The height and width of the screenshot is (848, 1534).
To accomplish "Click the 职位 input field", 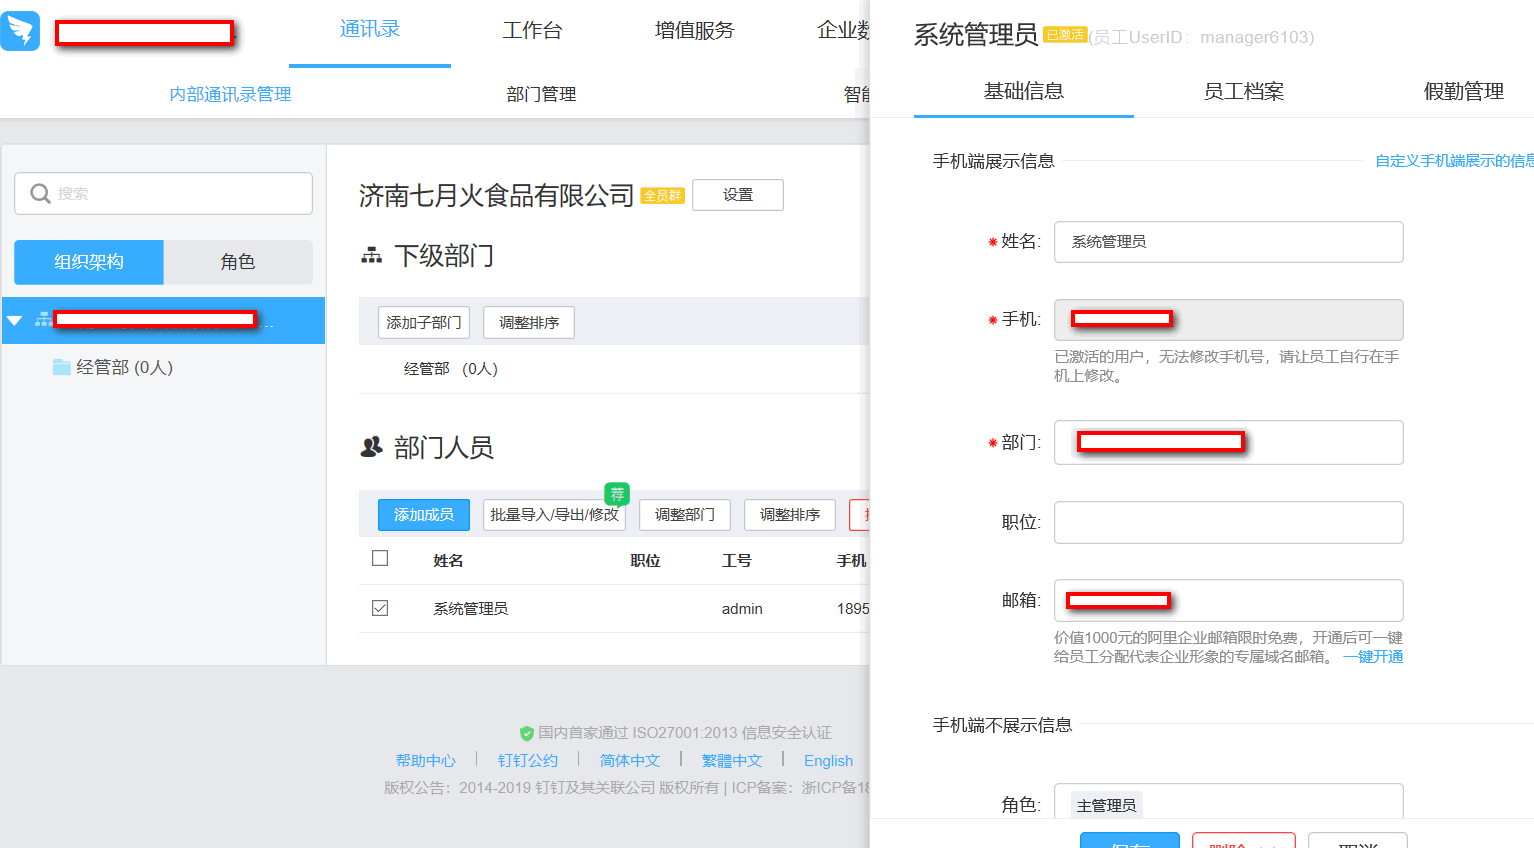I will tap(1228, 522).
